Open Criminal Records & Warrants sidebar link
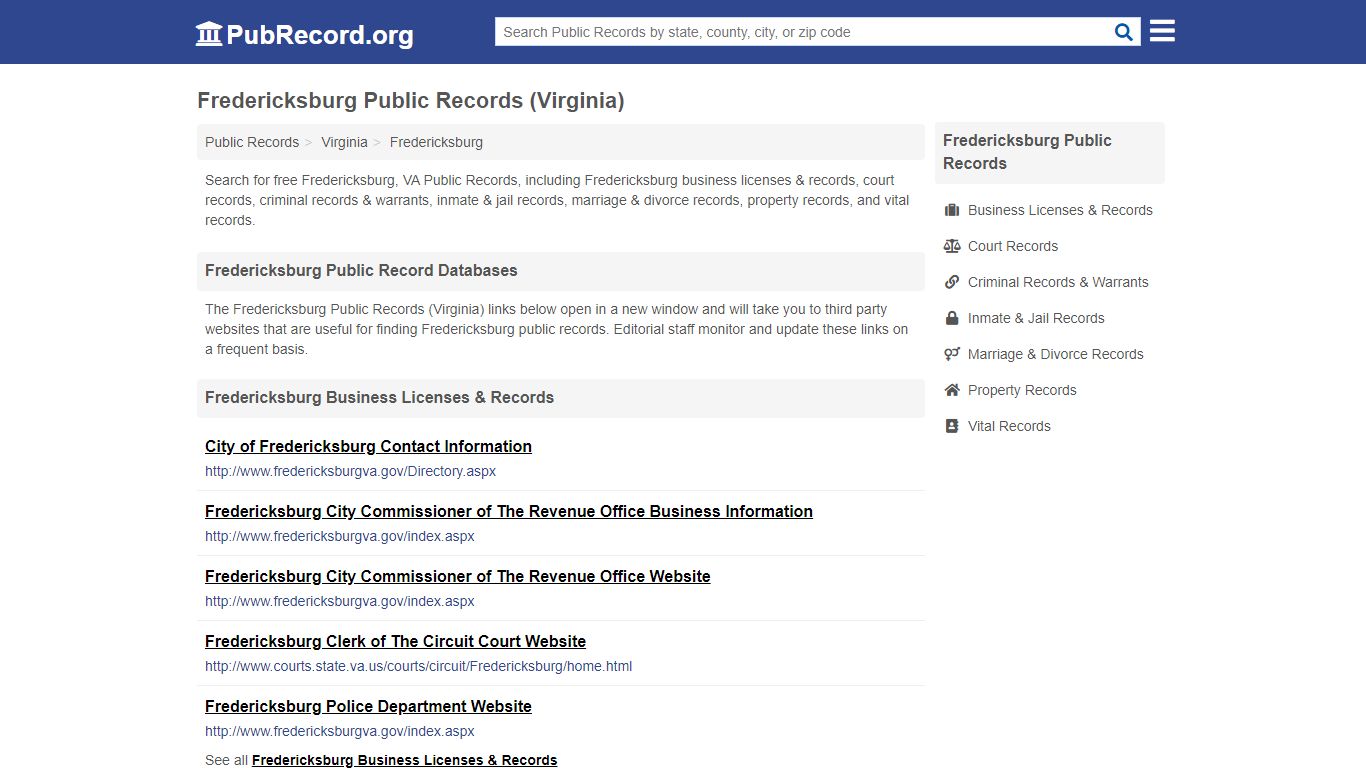 point(1058,282)
